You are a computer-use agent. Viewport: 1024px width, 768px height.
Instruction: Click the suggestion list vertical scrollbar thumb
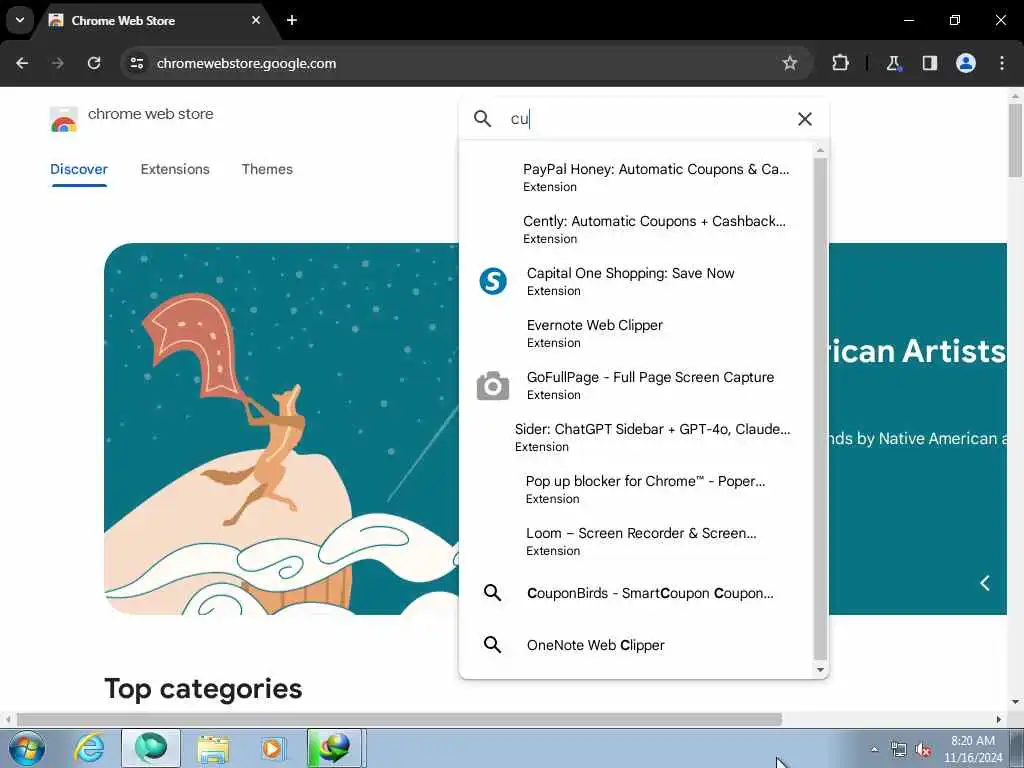(820, 409)
